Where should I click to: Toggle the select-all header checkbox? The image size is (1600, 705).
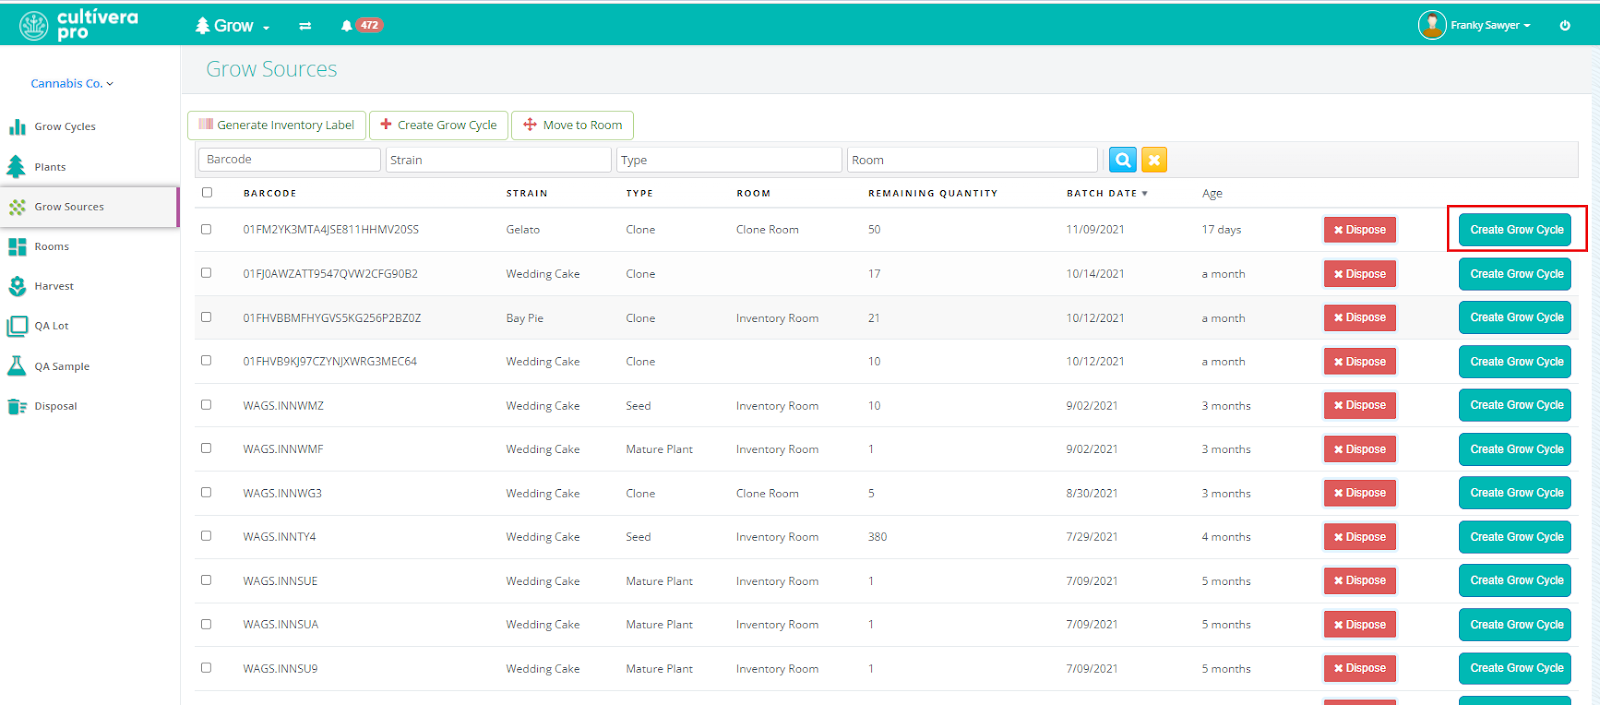207,192
